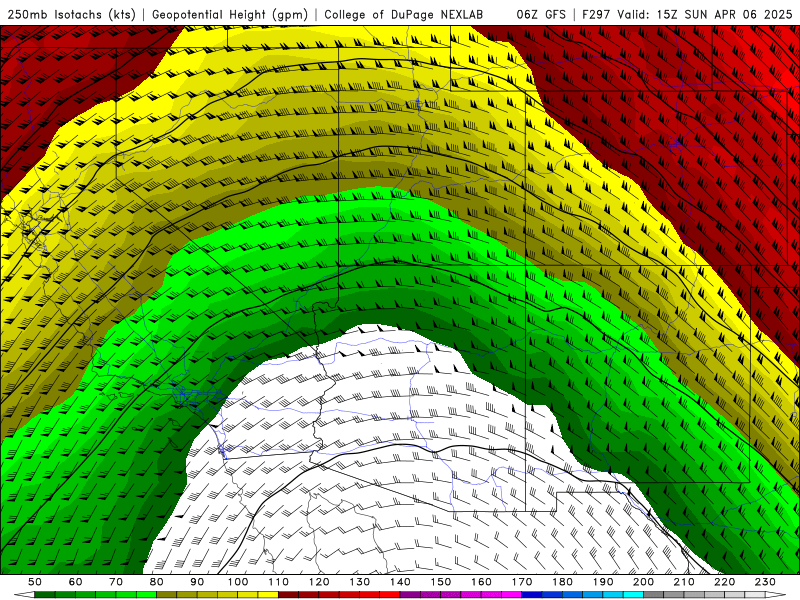The width and height of the screenshot is (800, 600).
Task: Click the cyan swatch before the gray swatches
Action: coord(633,595)
